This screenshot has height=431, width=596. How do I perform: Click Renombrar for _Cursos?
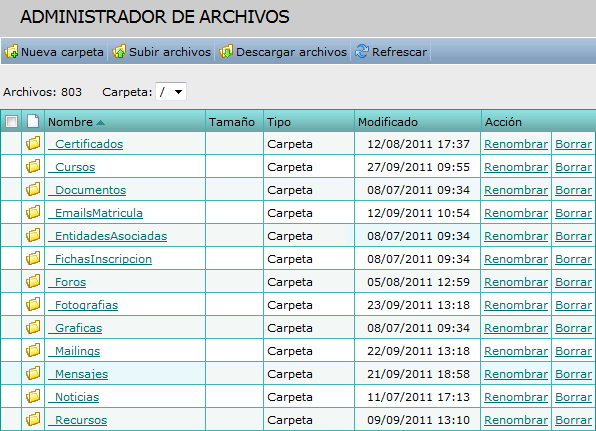pos(516,167)
